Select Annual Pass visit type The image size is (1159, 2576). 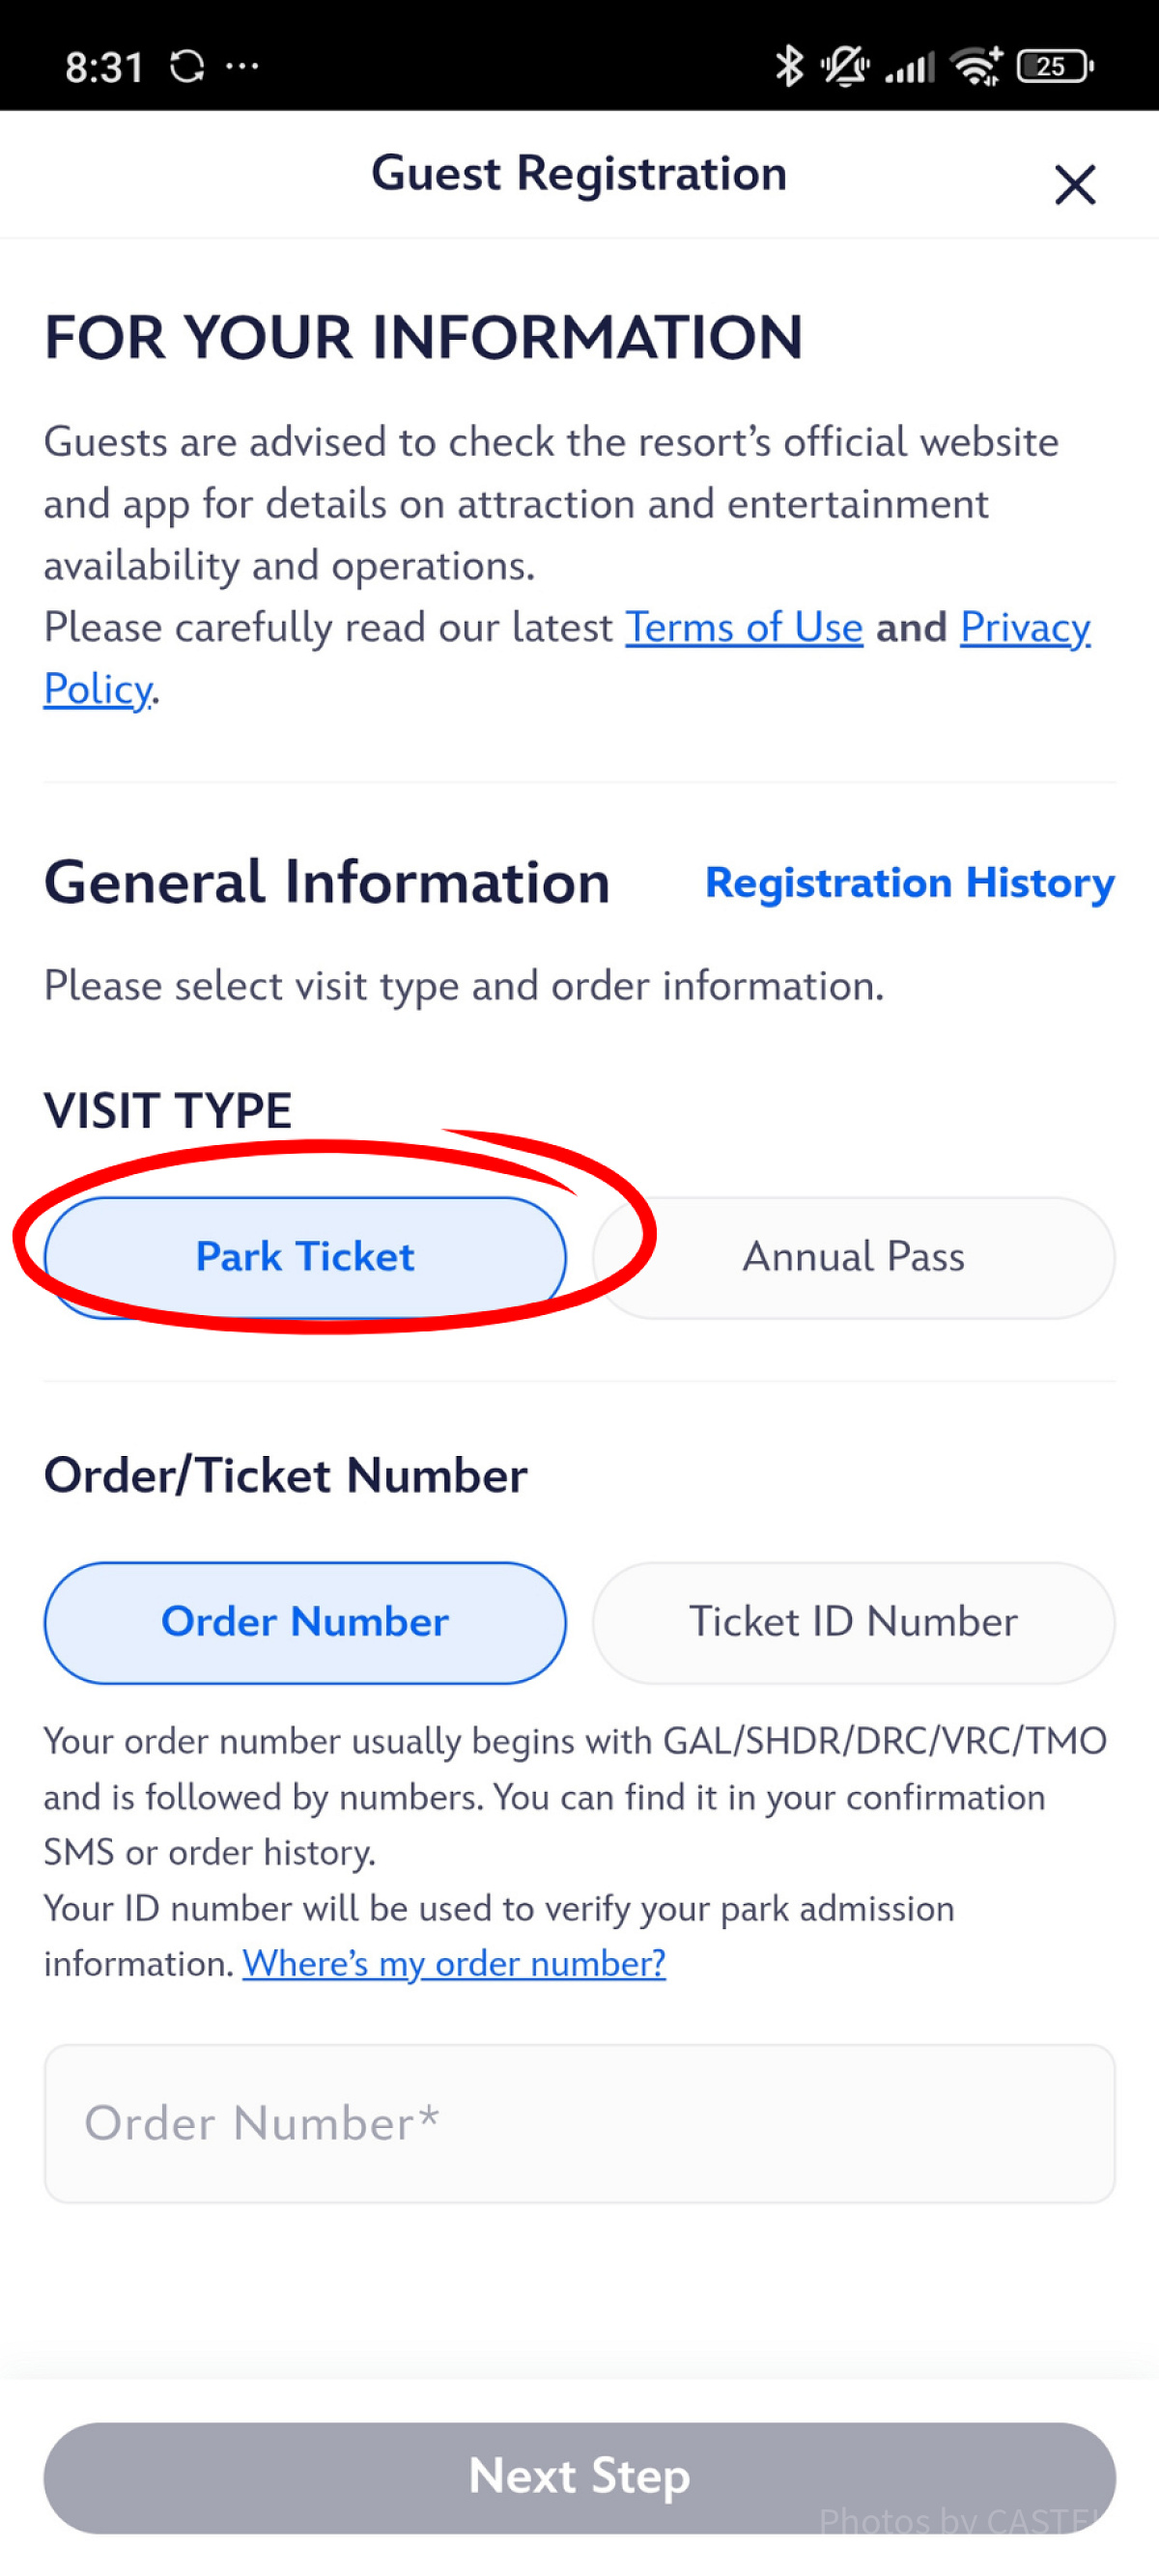point(853,1257)
